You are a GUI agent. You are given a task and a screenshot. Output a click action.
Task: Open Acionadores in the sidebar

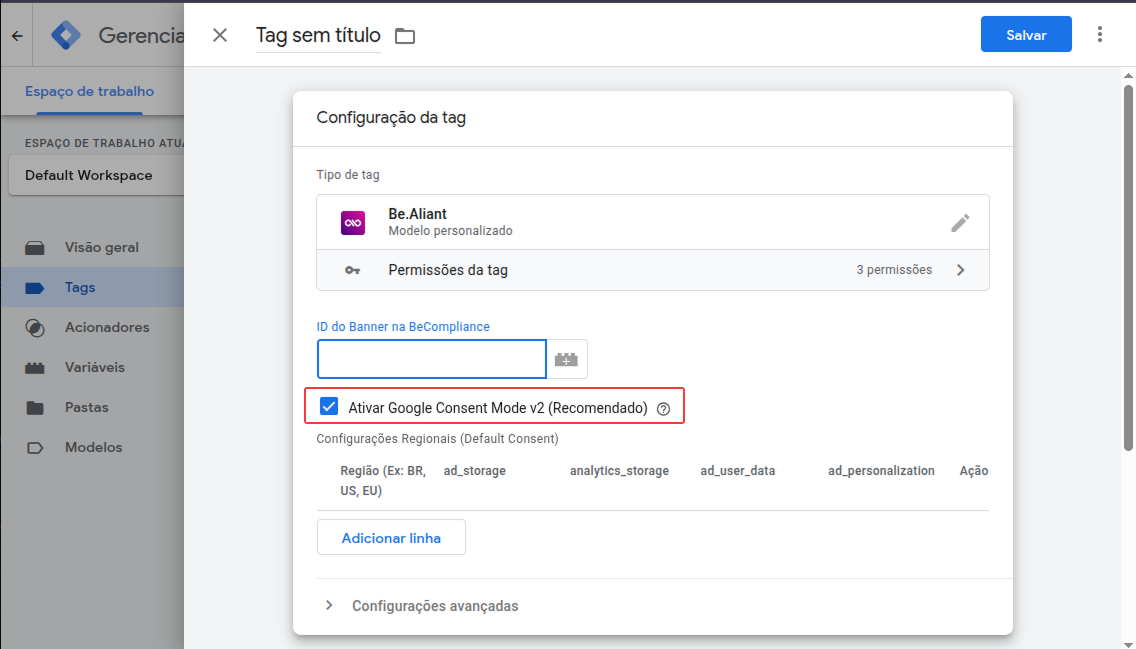pyautogui.click(x=106, y=327)
